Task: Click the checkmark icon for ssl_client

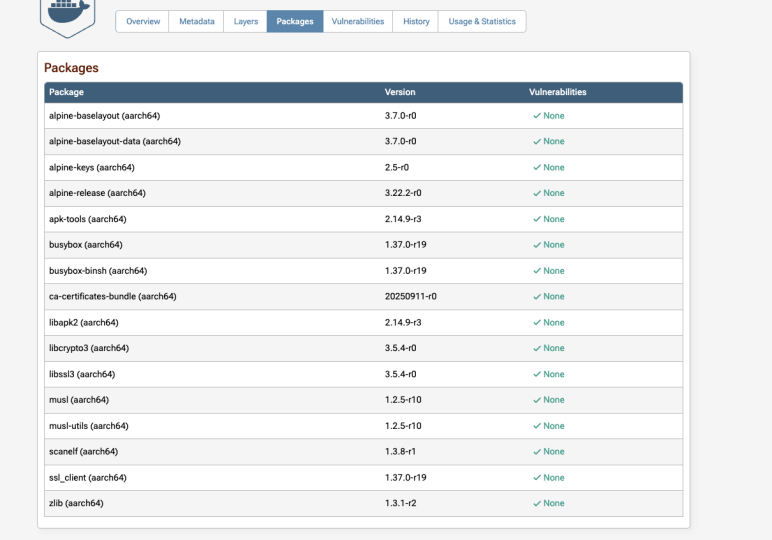Action: 537,478
